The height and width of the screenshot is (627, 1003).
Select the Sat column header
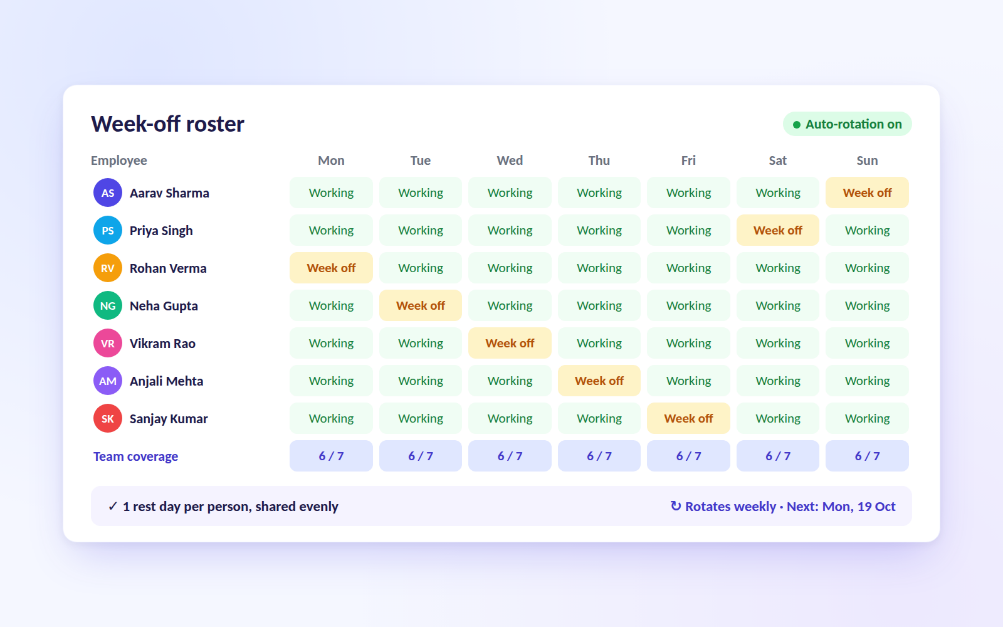point(778,161)
